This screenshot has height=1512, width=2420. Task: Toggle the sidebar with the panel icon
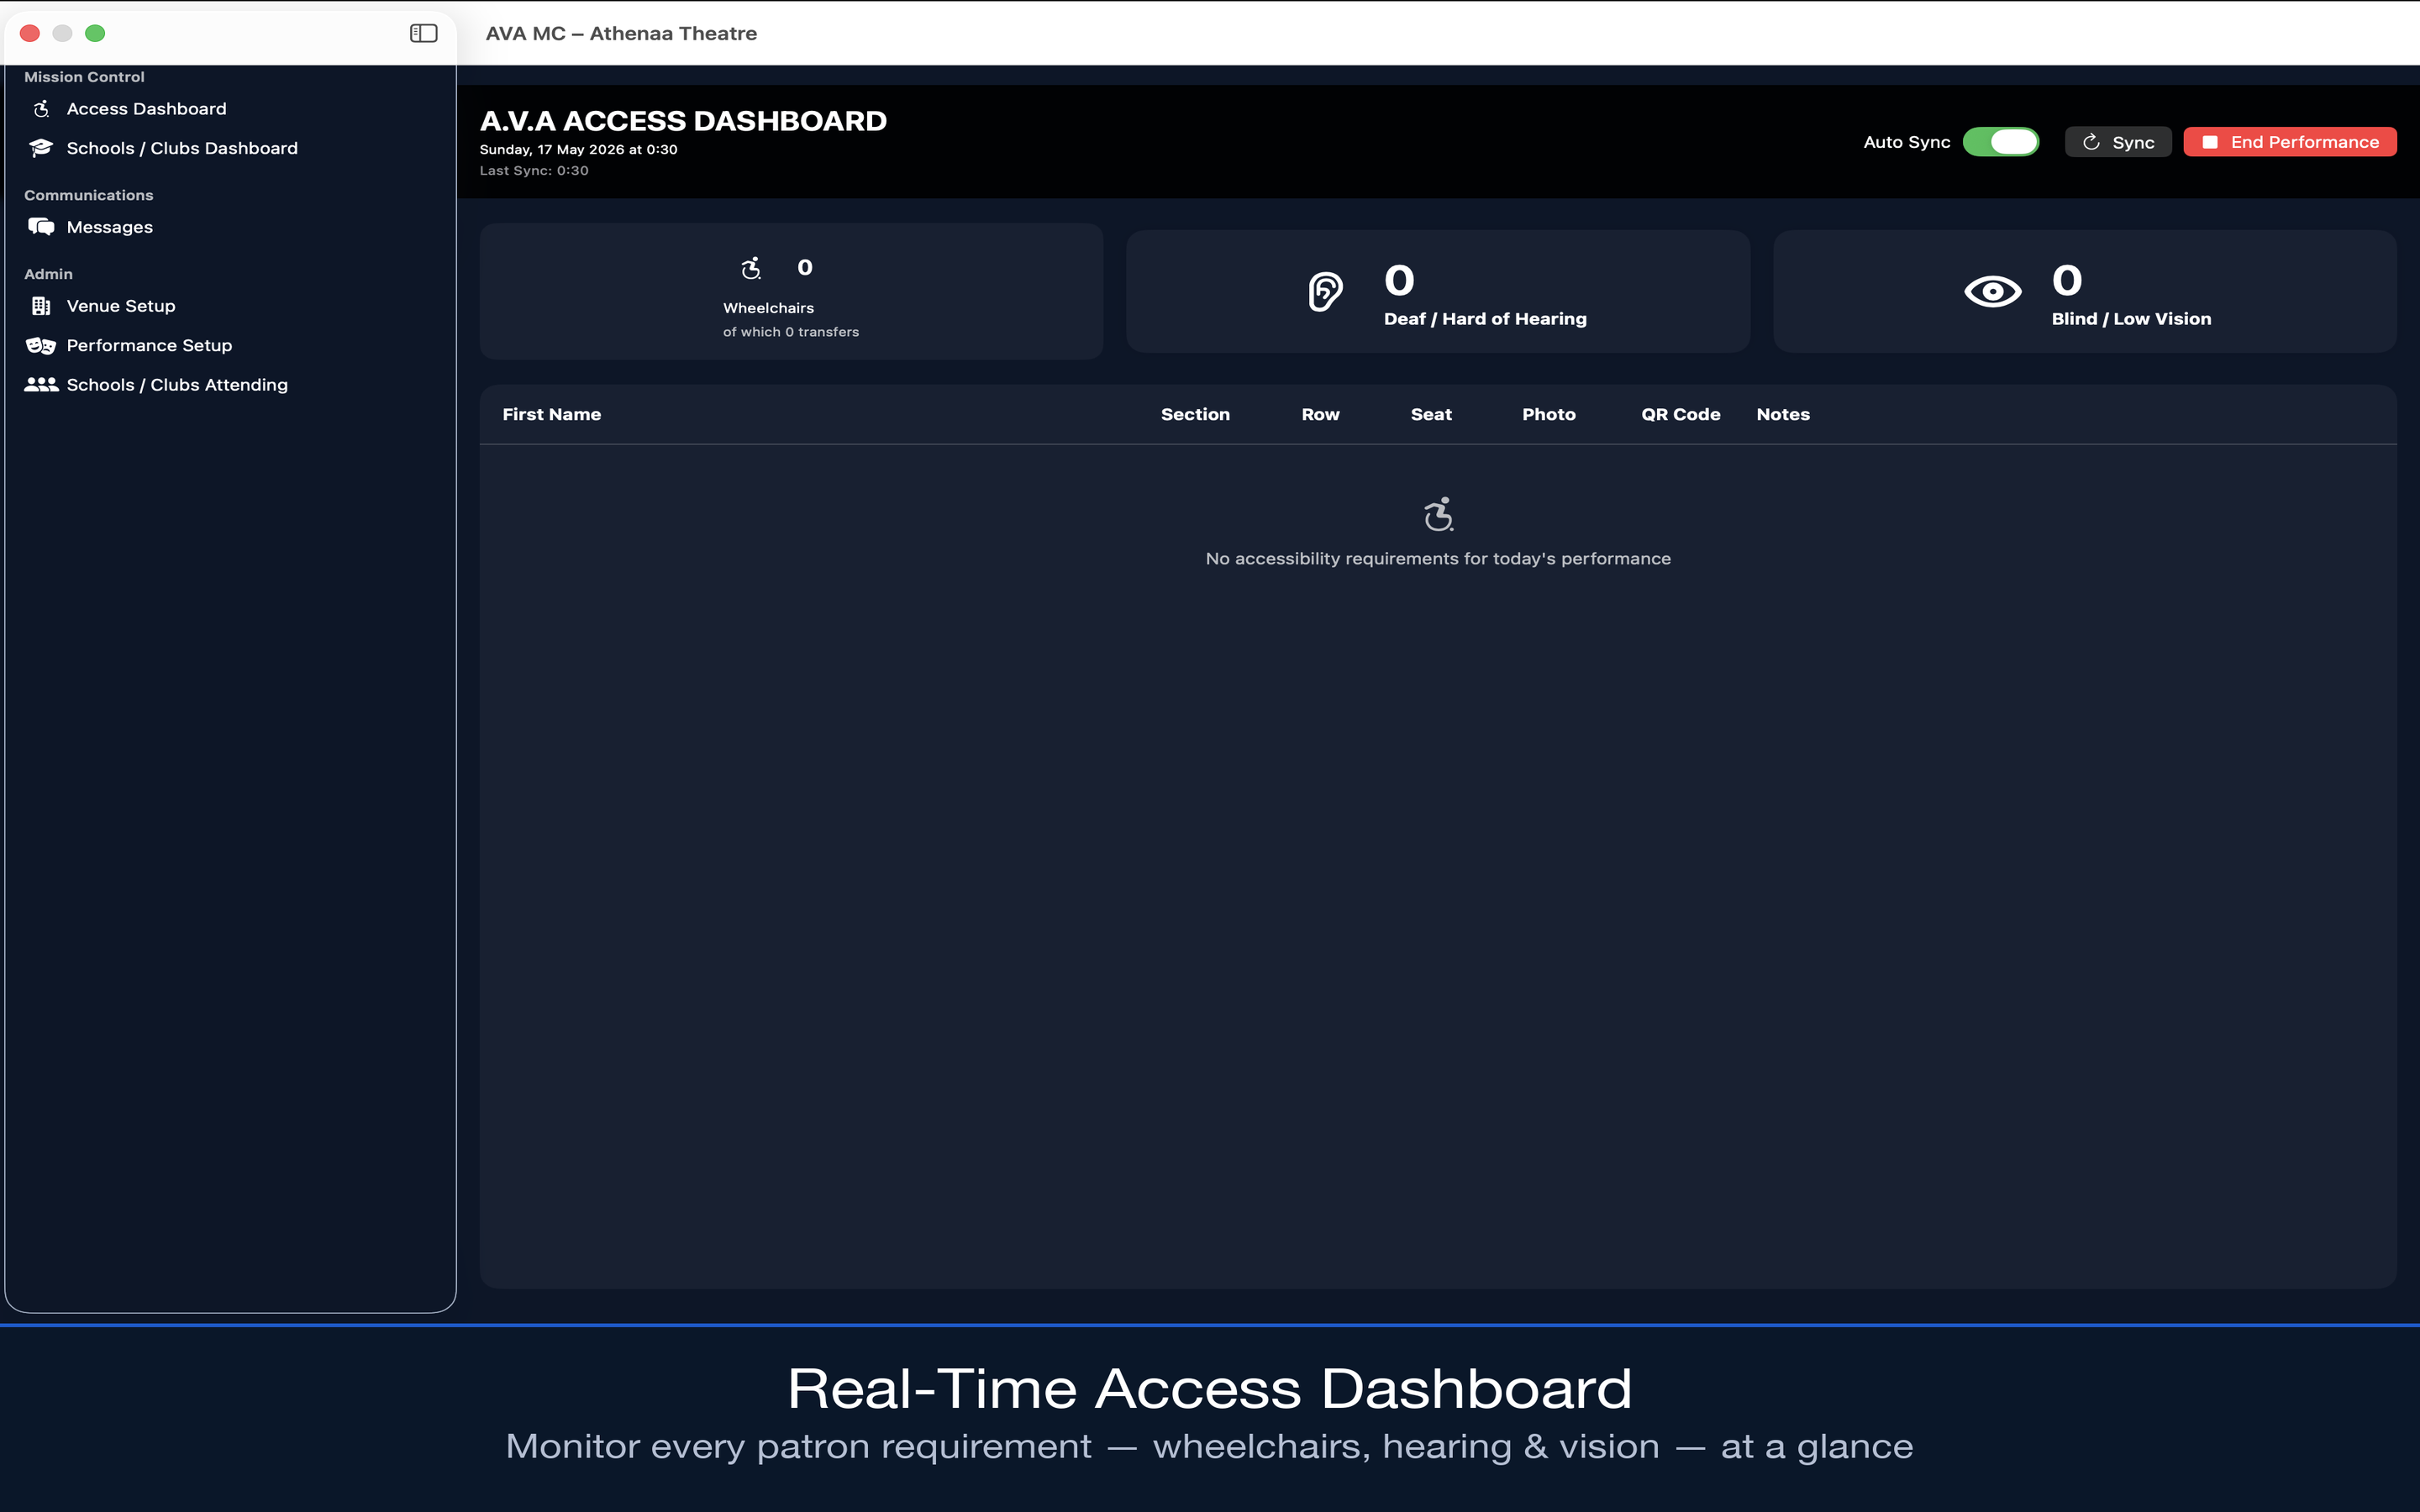point(424,33)
